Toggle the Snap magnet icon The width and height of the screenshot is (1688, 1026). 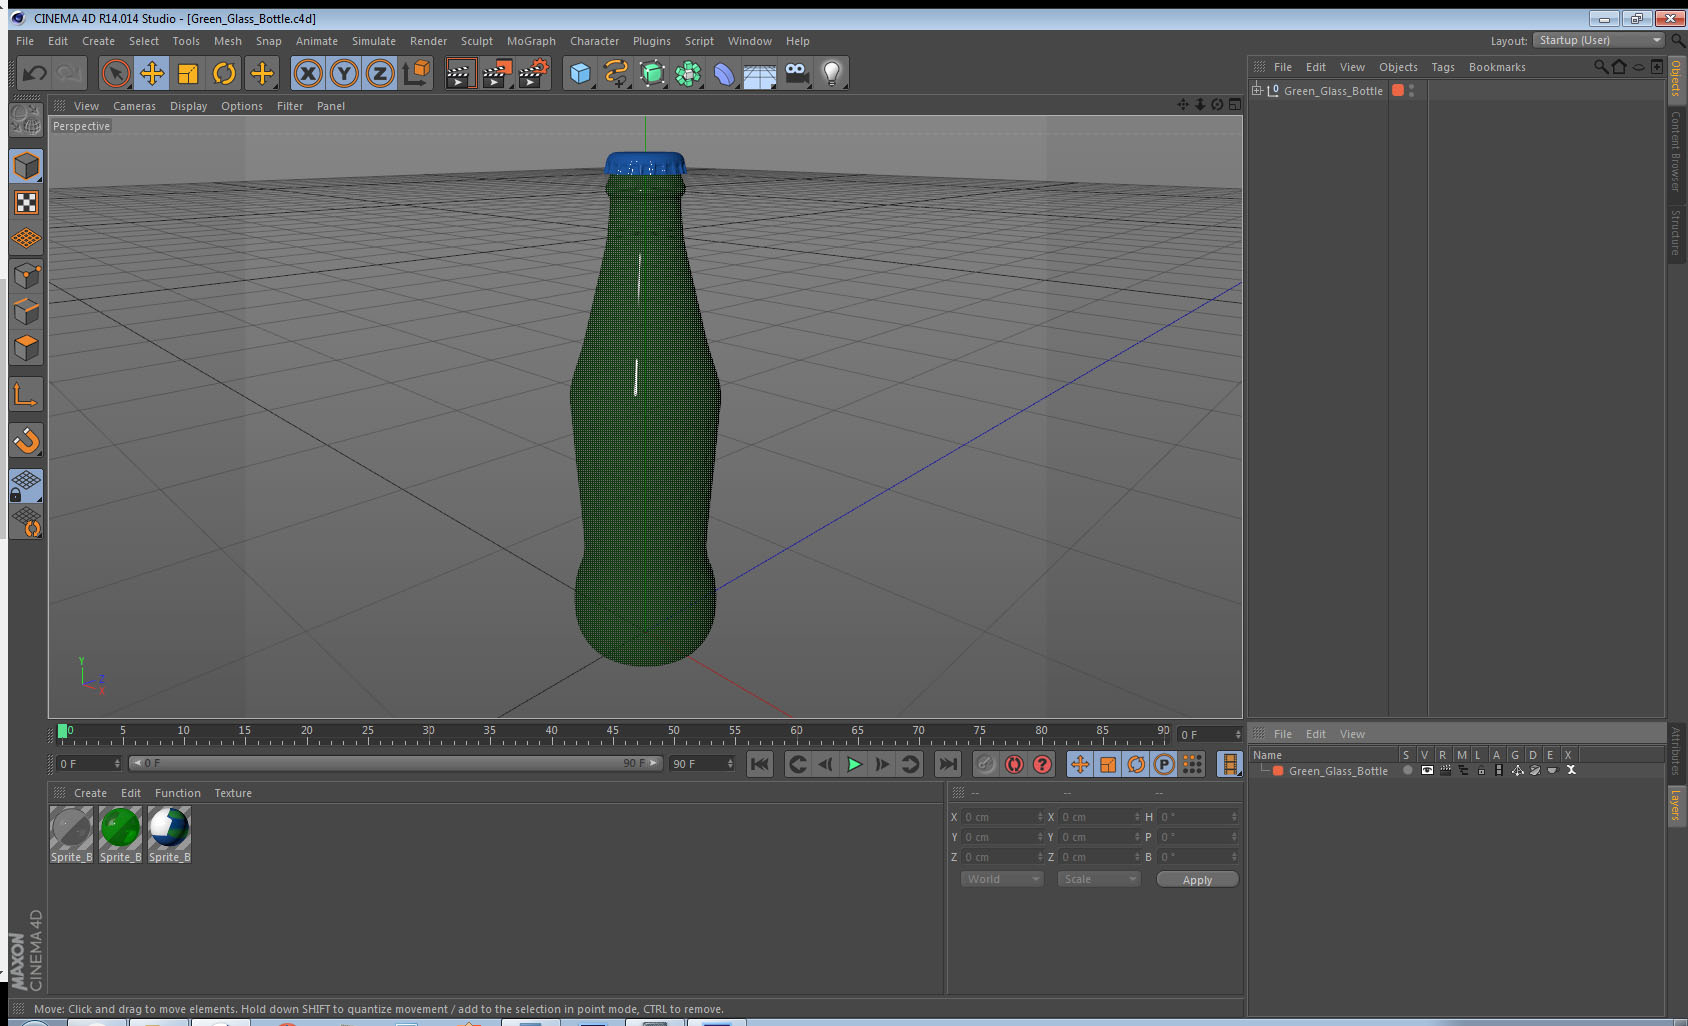pos(26,440)
